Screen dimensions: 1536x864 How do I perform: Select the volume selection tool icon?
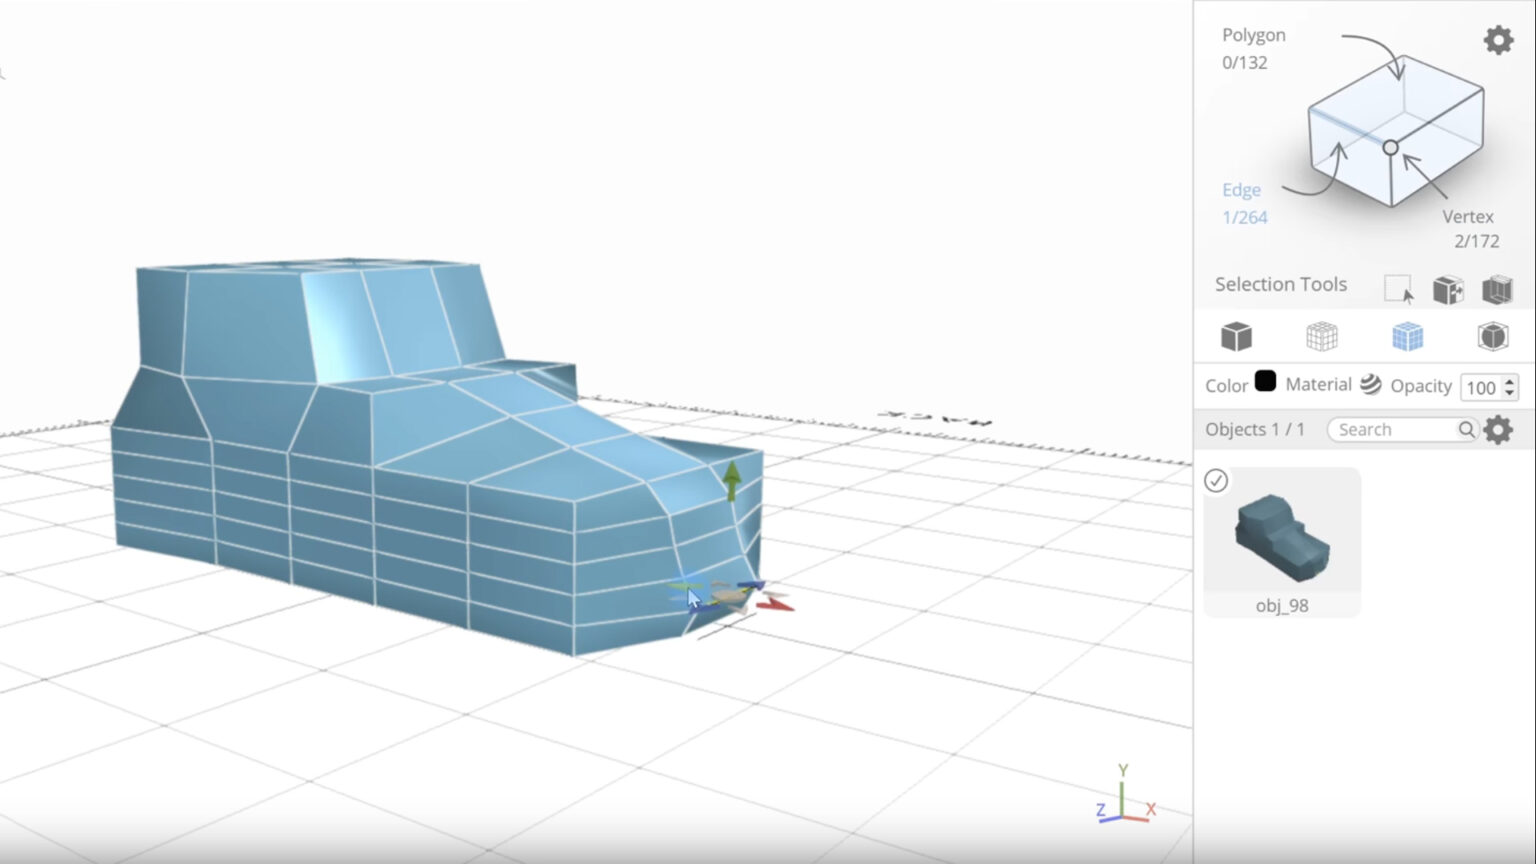click(x=1498, y=288)
